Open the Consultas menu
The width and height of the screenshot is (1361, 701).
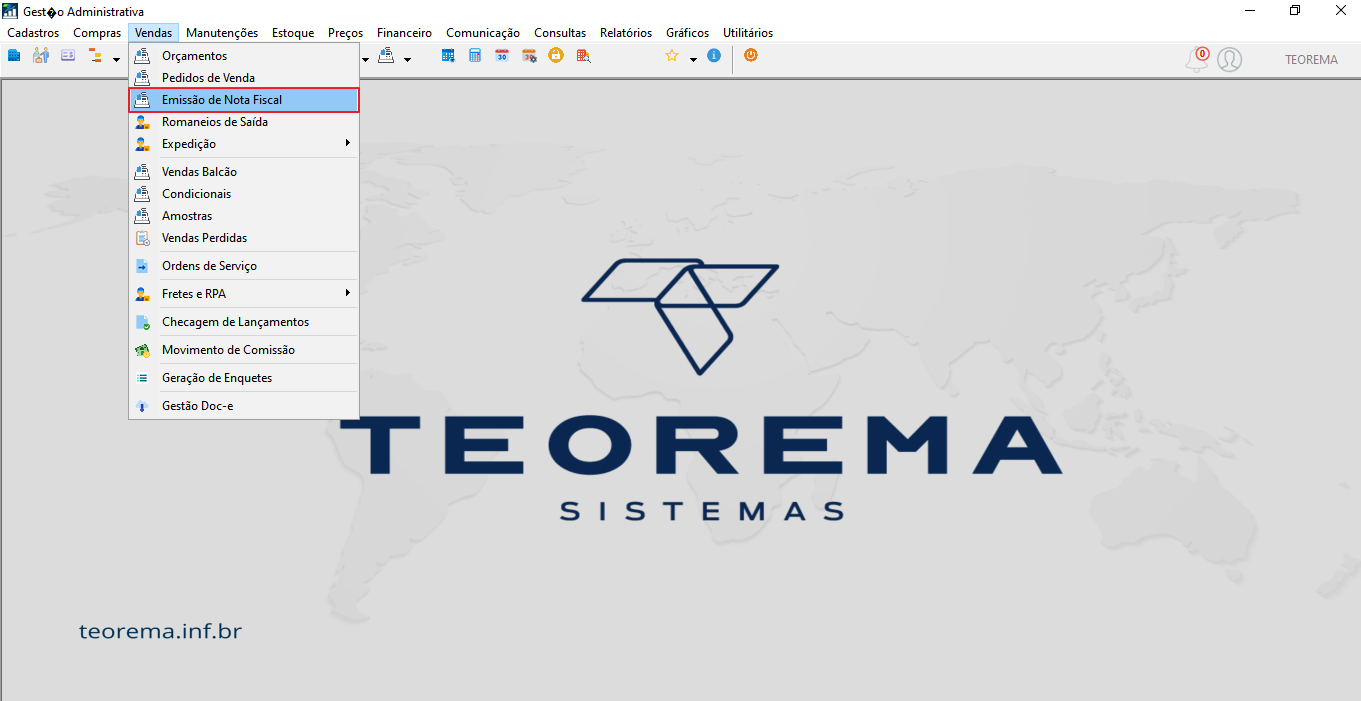pos(560,33)
